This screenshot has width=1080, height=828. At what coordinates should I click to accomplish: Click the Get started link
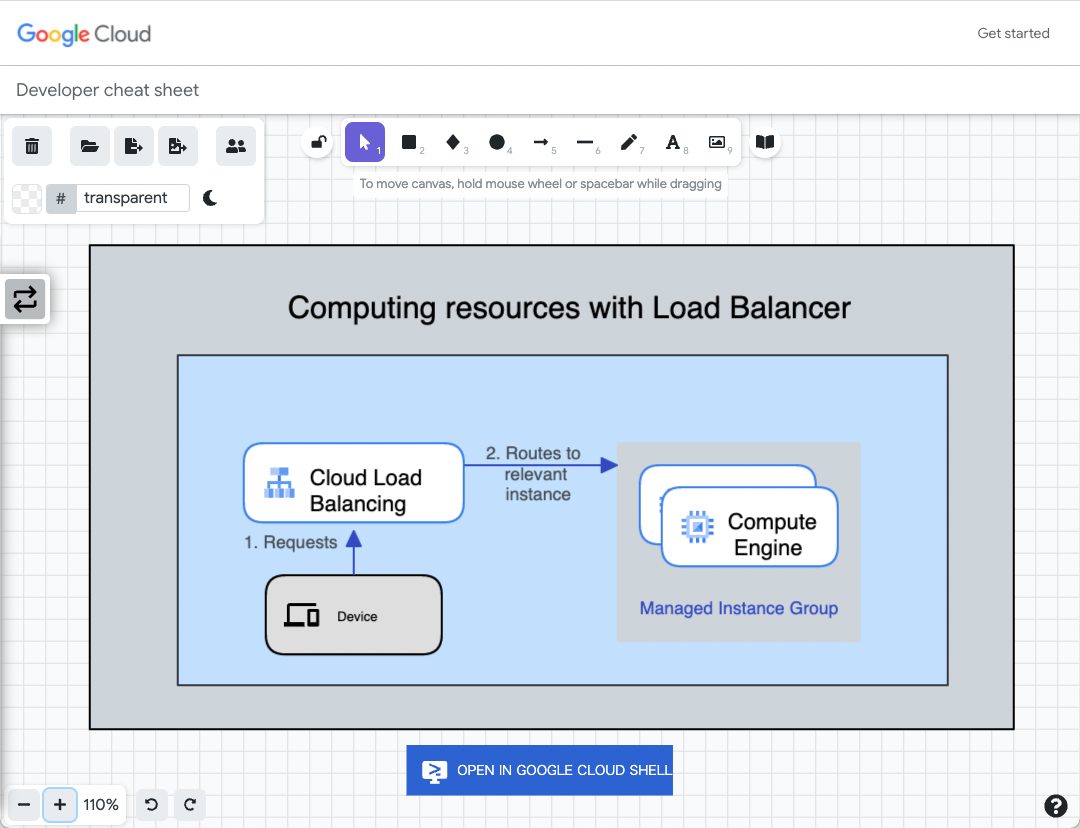pos(1013,33)
